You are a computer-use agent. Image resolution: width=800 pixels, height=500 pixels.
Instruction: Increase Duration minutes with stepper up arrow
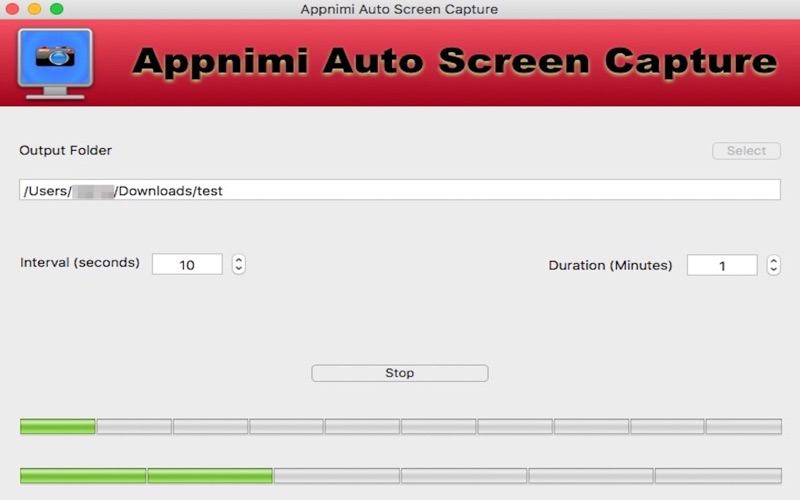click(x=773, y=261)
